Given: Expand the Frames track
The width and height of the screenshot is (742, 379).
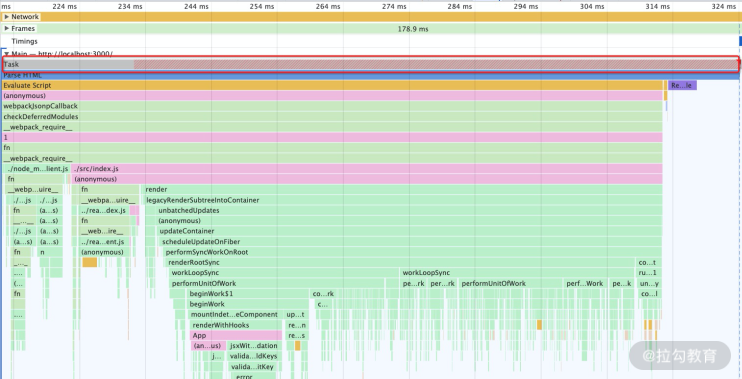Looking at the screenshot, I should tap(7, 28).
